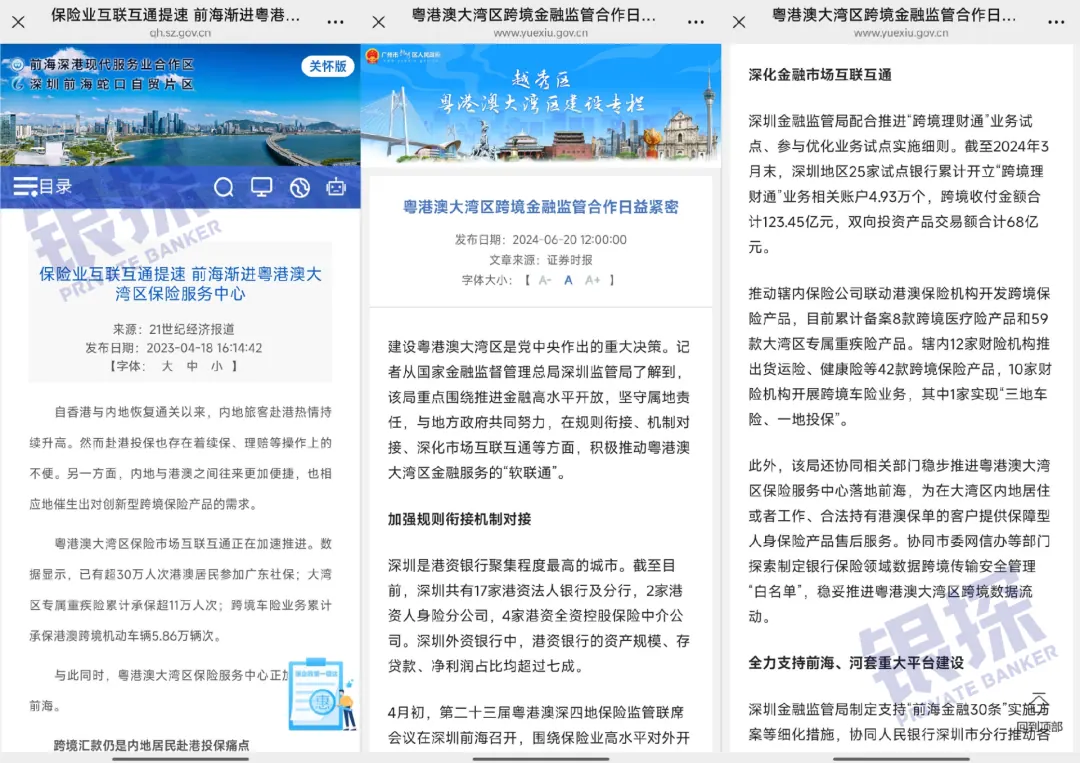Image resolution: width=1080 pixels, height=763 pixels.
Task: Tap the 关怀版 accessibility mode button
Action: (328, 66)
